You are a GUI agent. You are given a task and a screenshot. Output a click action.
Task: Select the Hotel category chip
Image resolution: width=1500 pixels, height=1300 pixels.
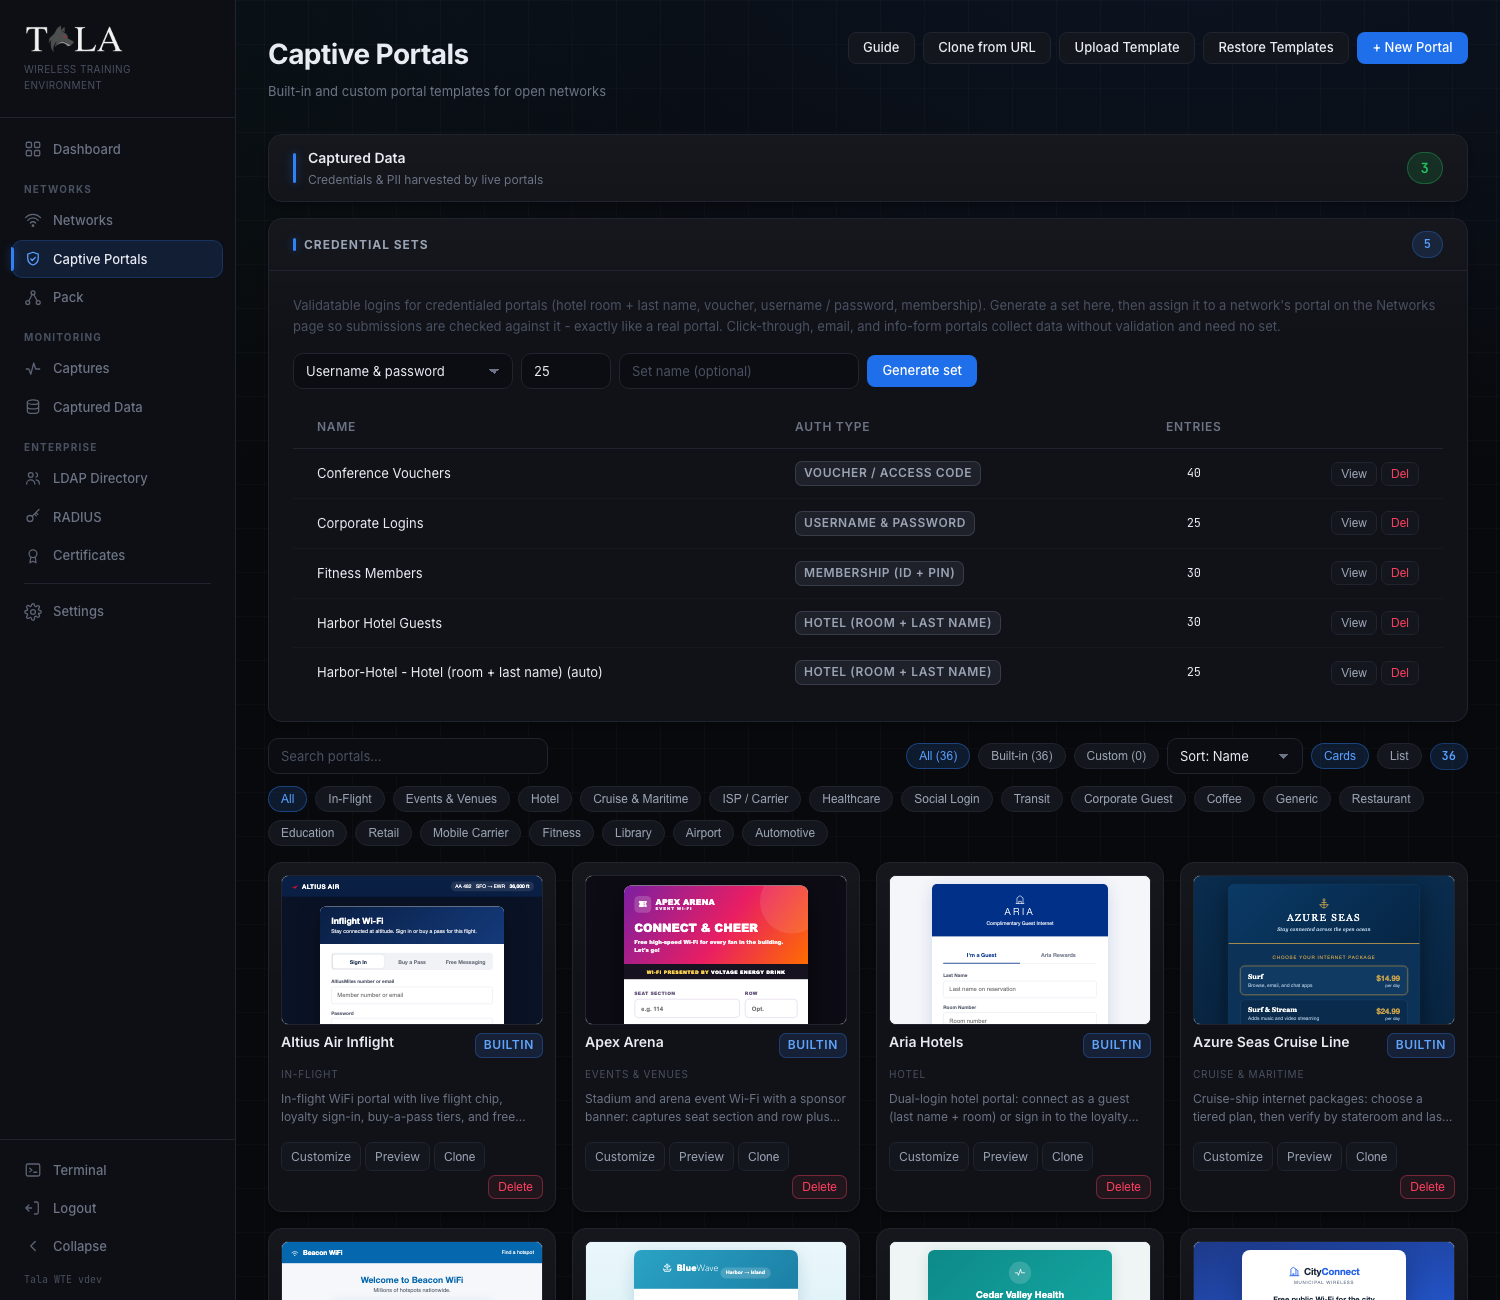click(x=545, y=799)
